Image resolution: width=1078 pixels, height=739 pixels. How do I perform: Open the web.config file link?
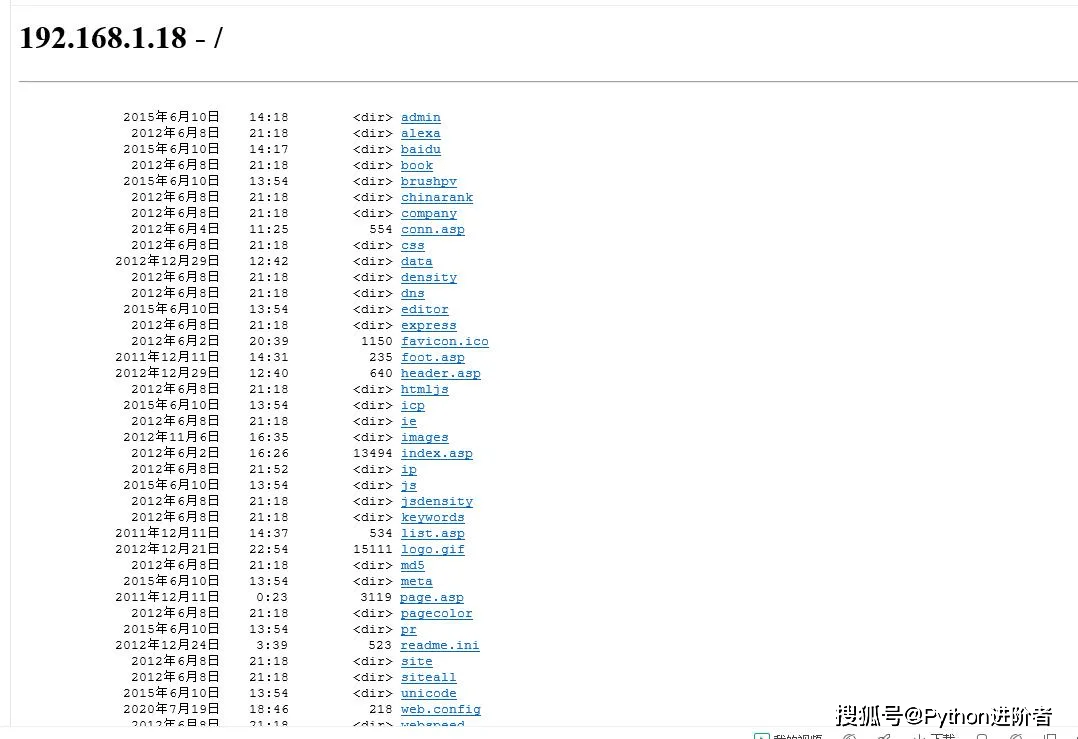[x=441, y=709]
